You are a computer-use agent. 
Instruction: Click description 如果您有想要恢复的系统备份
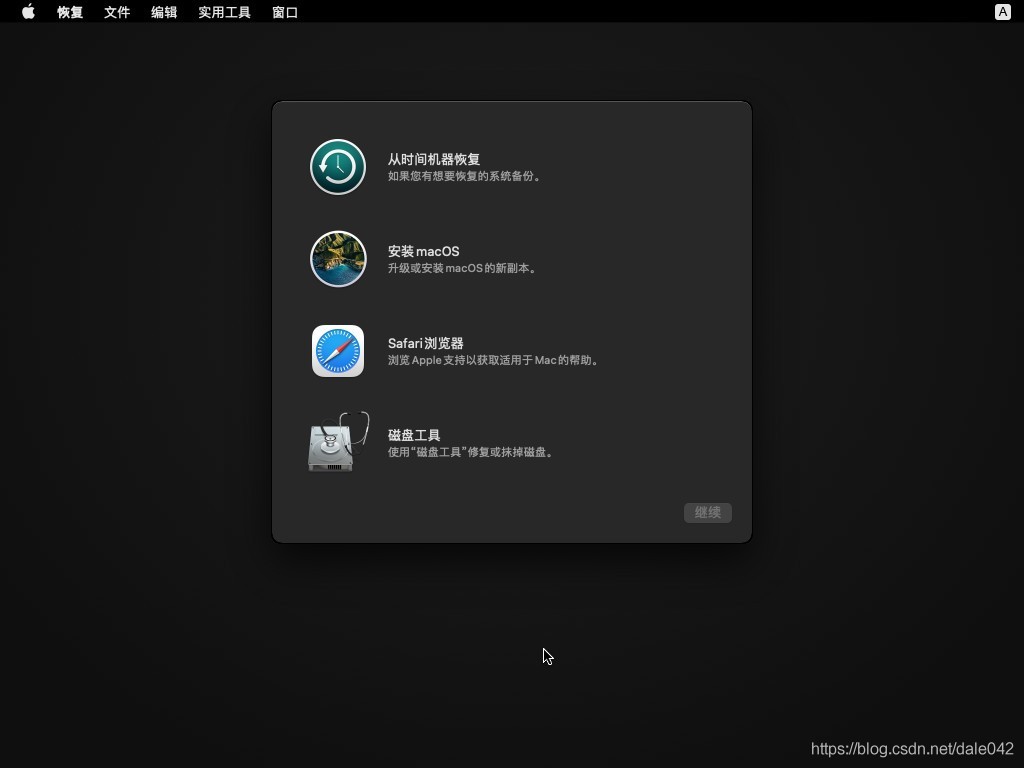(464, 176)
